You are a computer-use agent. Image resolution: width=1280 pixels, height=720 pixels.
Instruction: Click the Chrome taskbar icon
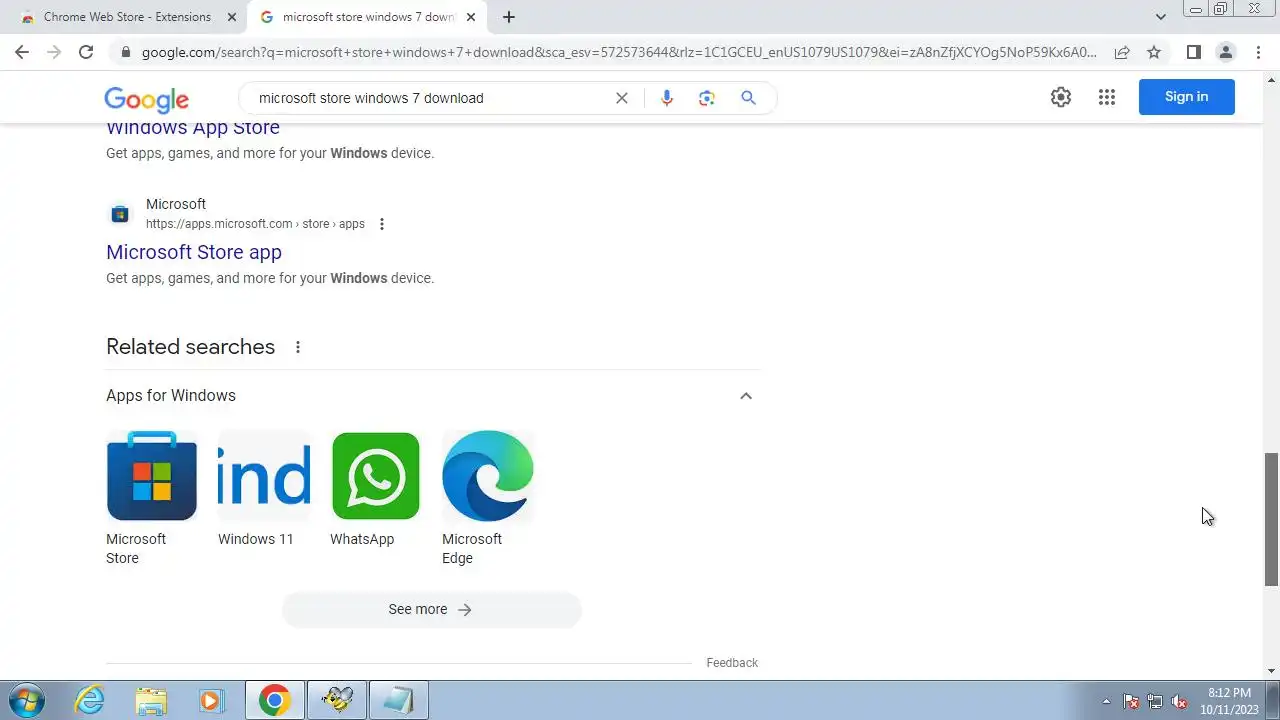click(x=275, y=700)
